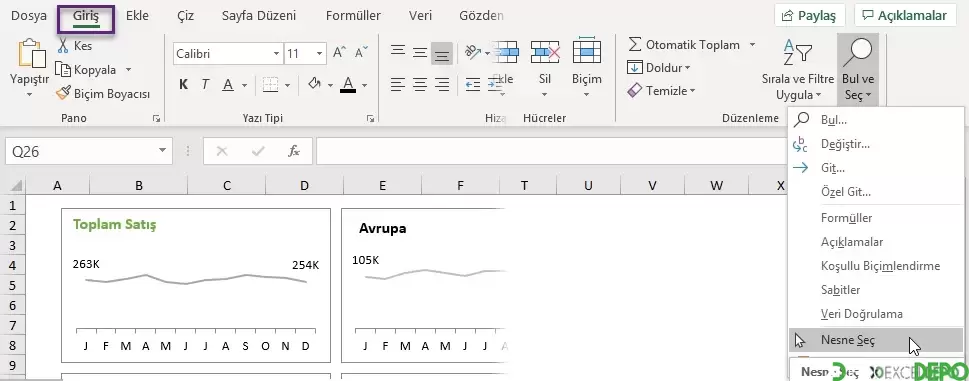Choose Bul... from the dropdown menu
Viewport: 969px width, 381px height.
(876, 120)
